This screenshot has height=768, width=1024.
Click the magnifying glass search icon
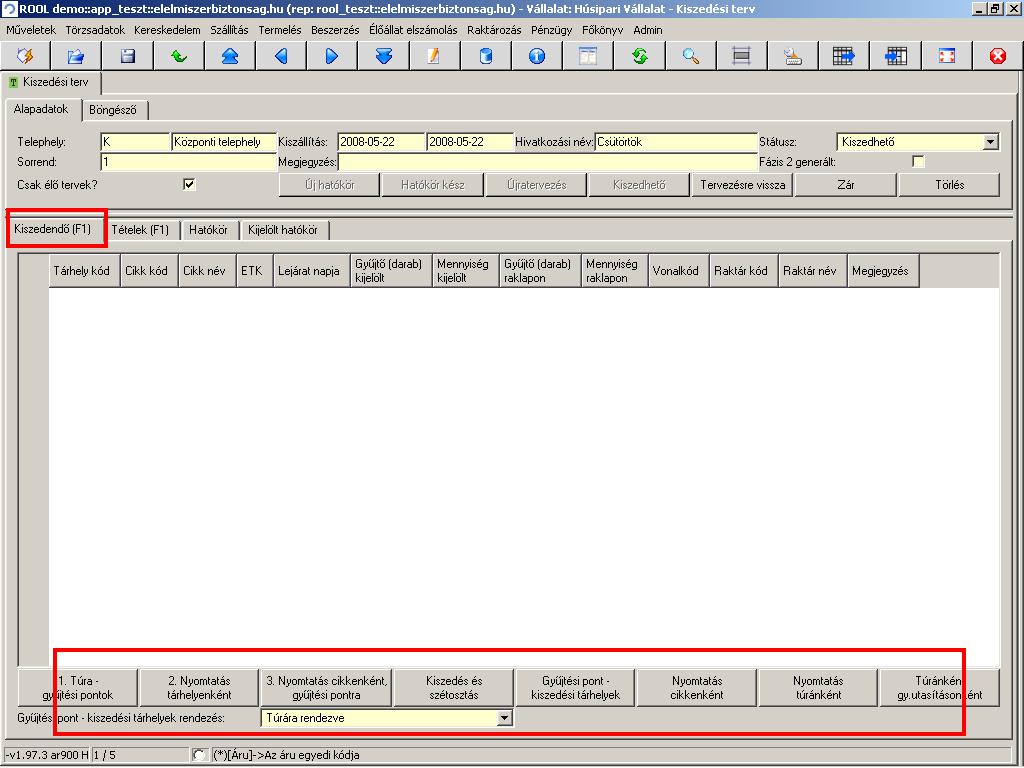point(691,56)
